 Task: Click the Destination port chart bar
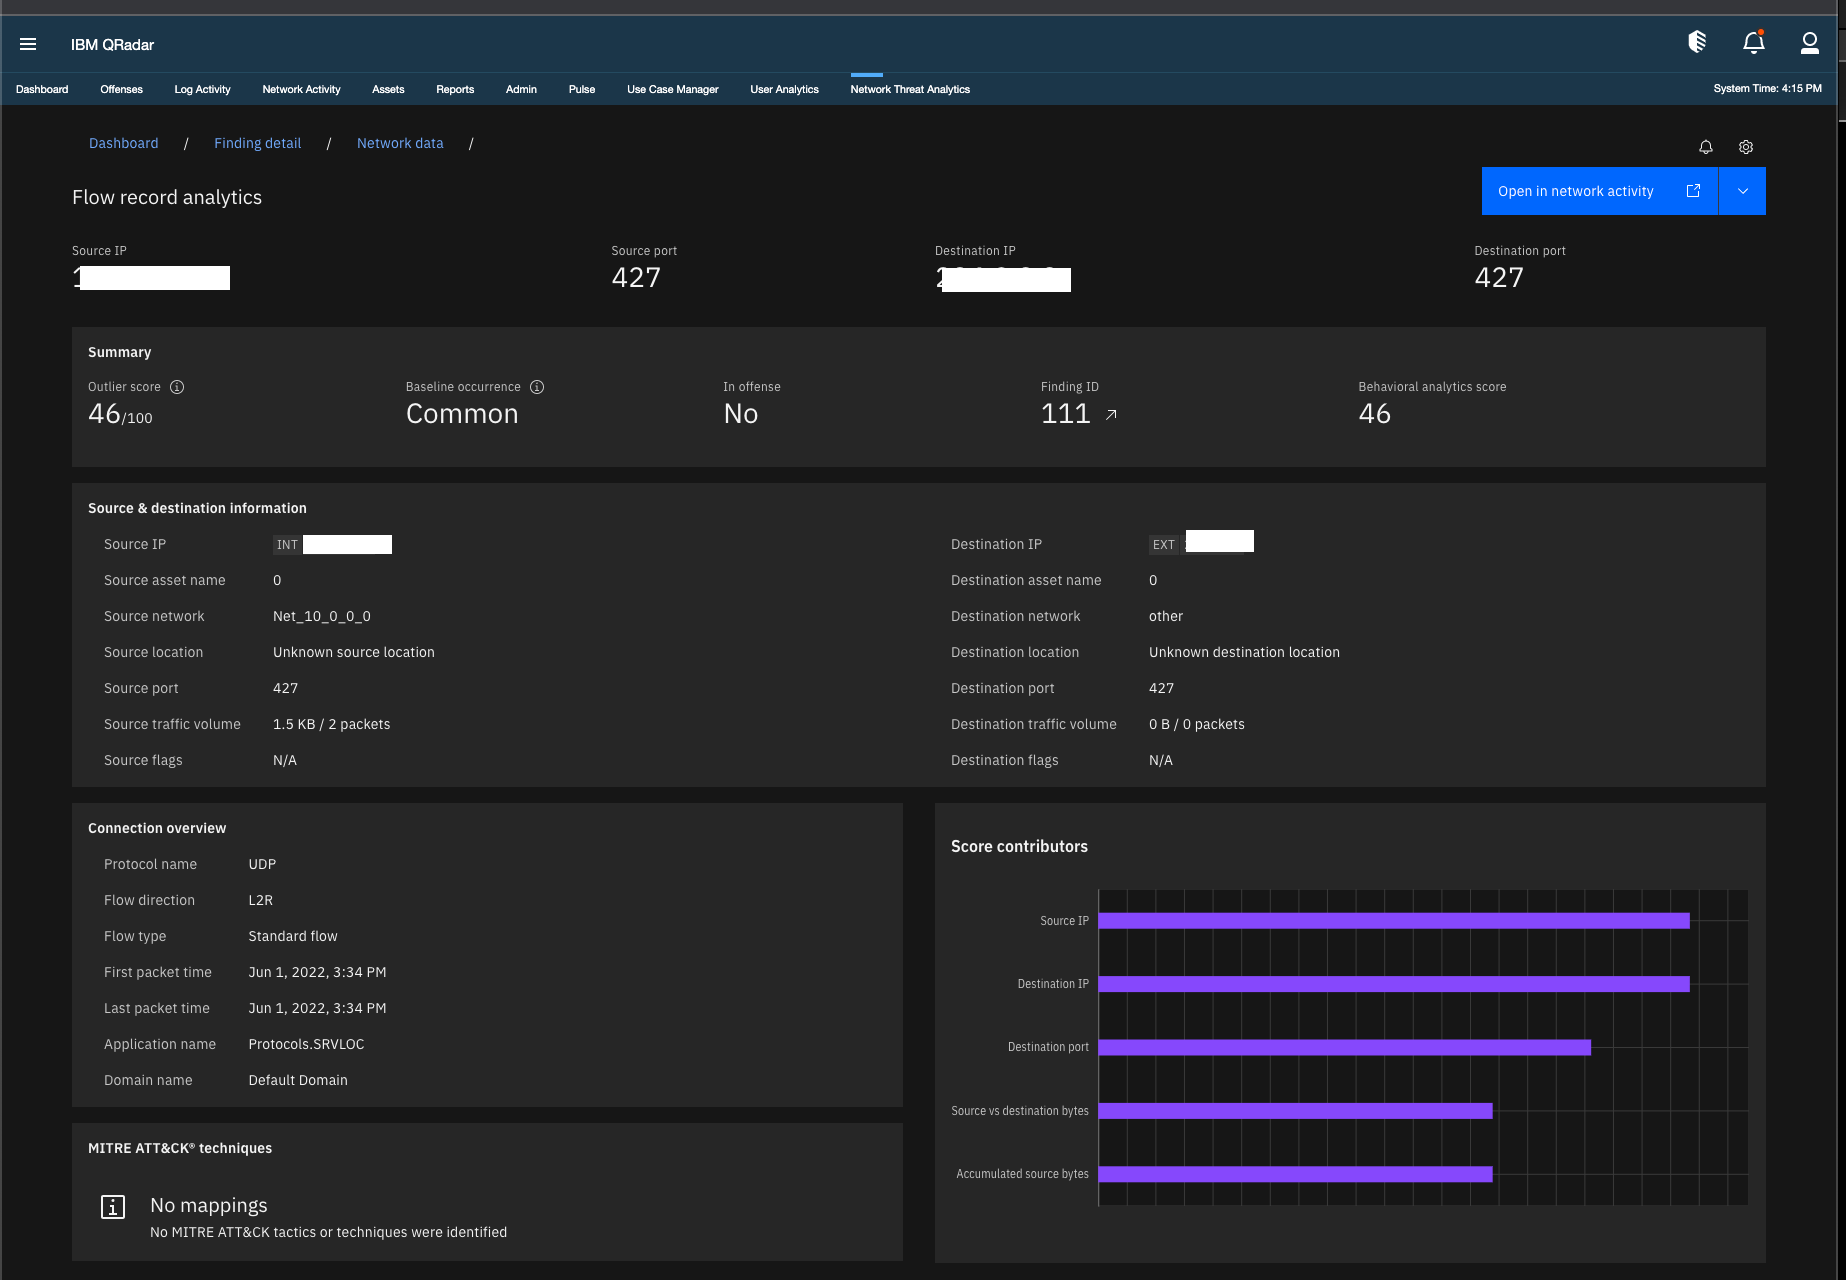coord(1345,1047)
